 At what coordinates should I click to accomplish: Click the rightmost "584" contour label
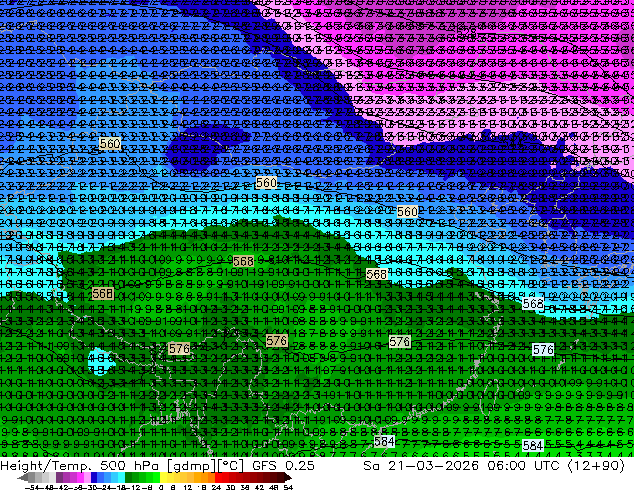(533, 446)
